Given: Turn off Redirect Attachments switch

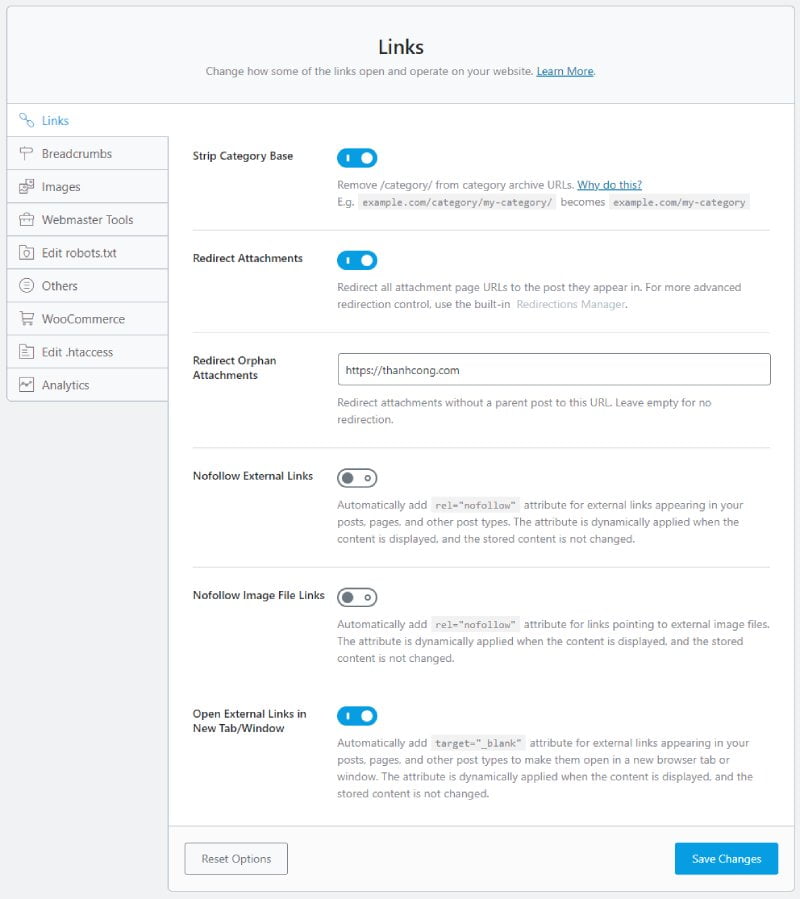Looking at the screenshot, I should coord(357,260).
